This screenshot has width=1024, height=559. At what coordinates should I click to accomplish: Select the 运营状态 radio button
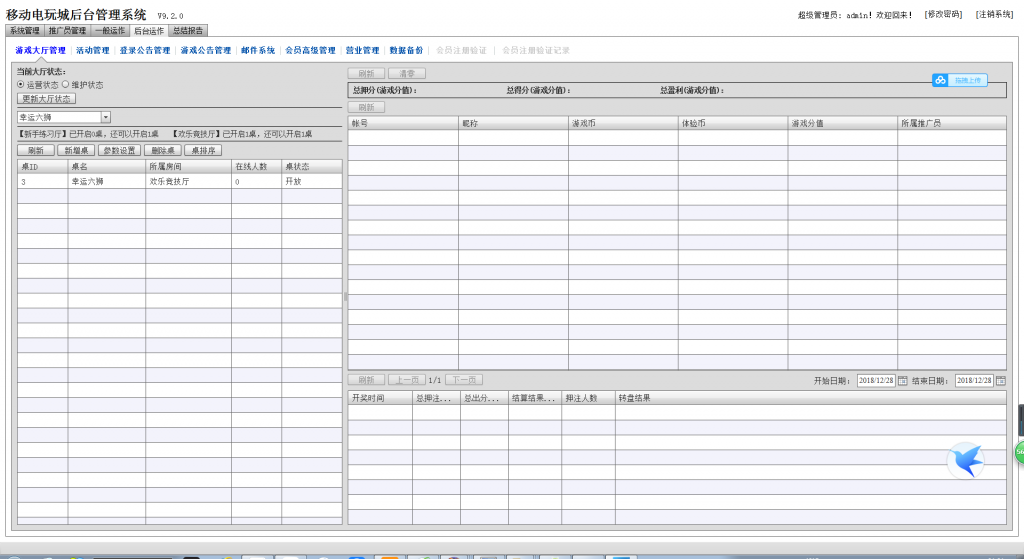(x=21, y=85)
